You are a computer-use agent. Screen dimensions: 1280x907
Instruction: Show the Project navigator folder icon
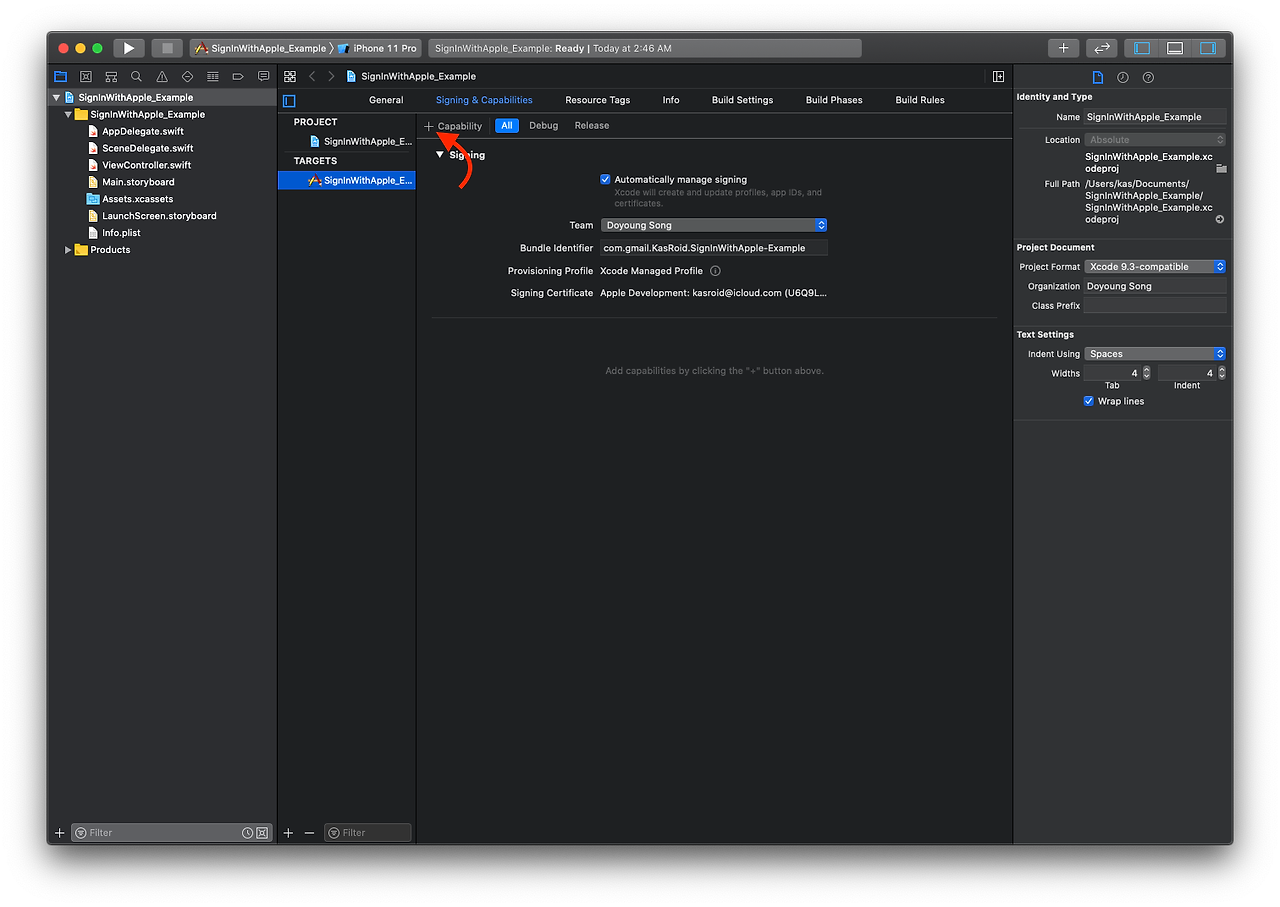(60, 77)
